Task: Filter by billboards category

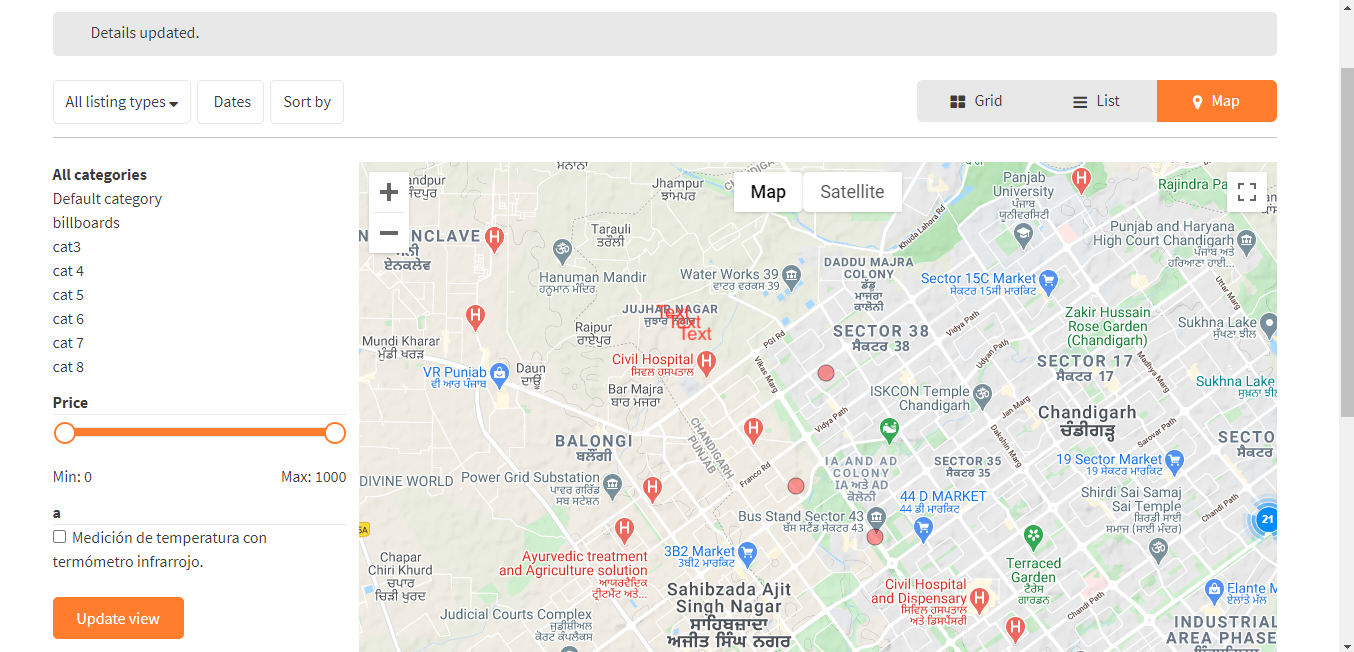Action: [86, 223]
